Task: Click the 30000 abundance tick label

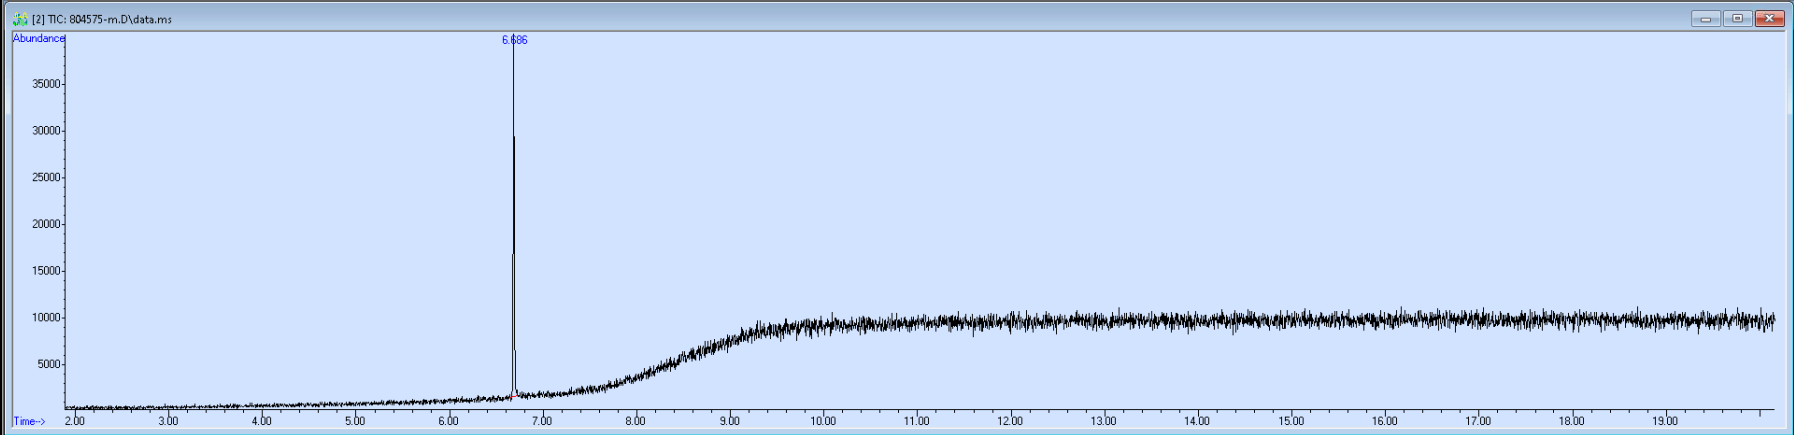Action: pyautogui.click(x=46, y=131)
